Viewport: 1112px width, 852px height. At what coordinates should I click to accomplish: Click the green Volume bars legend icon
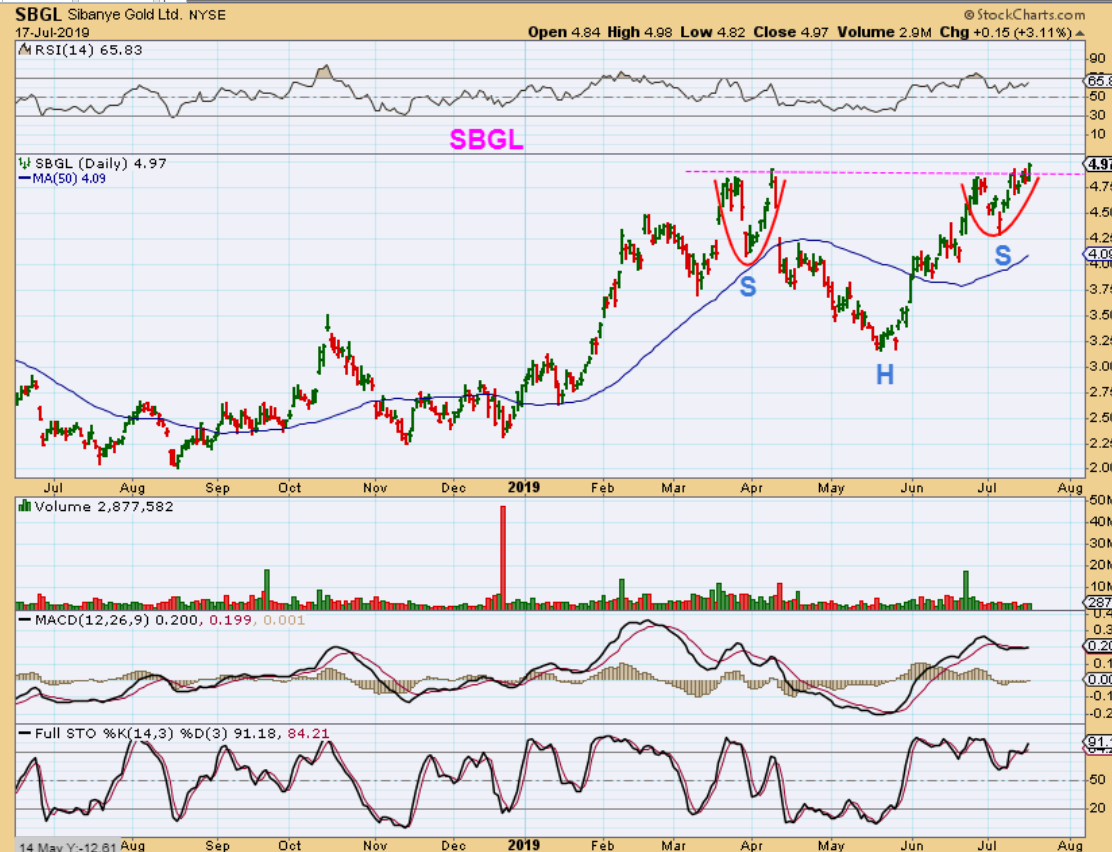point(22,507)
